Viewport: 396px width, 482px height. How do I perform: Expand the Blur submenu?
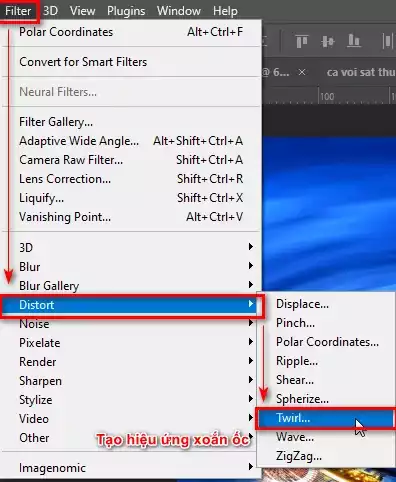point(131,267)
